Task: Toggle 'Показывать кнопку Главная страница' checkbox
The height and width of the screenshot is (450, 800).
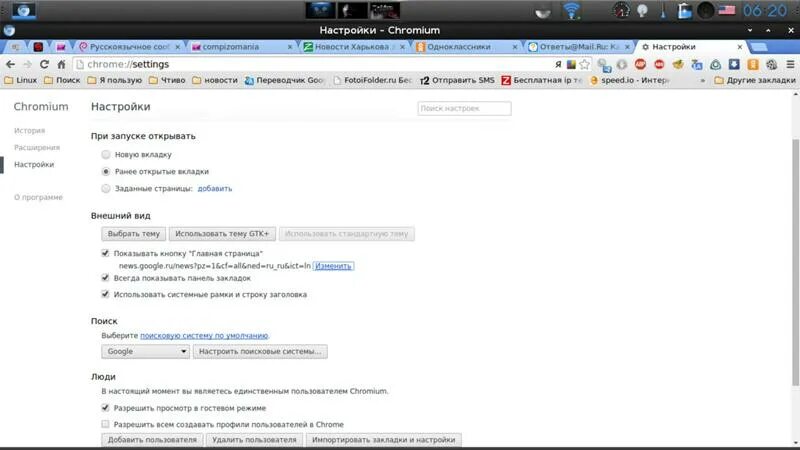Action: click(x=105, y=253)
